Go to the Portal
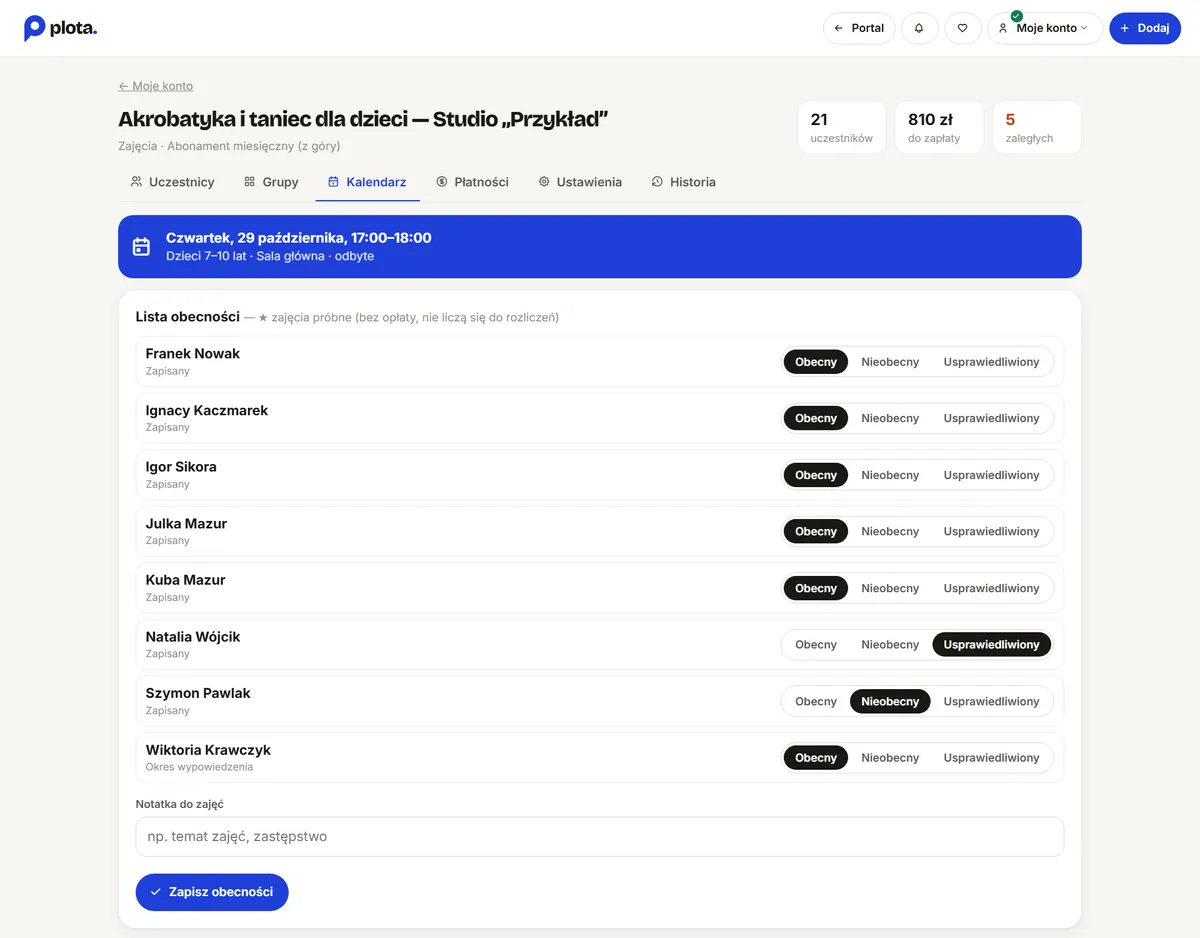The width and height of the screenshot is (1200, 938). click(859, 28)
